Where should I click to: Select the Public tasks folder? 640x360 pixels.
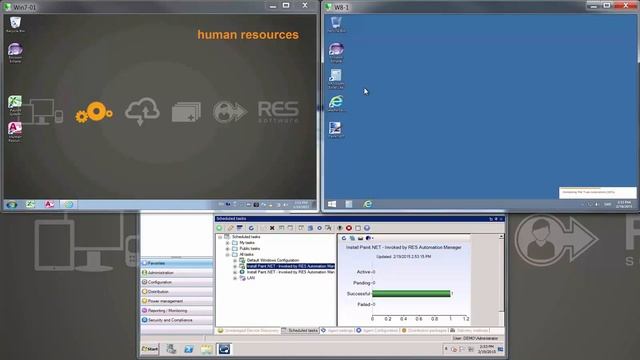pyautogui.click(x=249, y=249)
